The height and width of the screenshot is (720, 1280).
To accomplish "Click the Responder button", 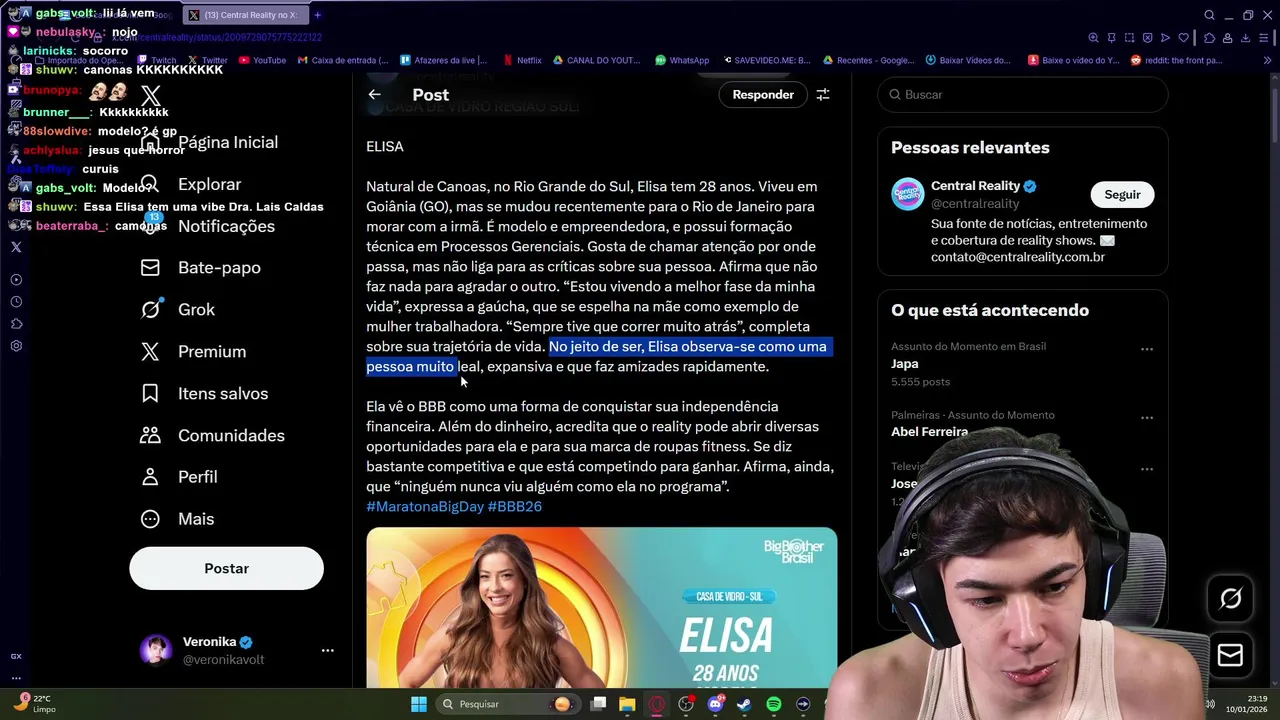I will pyautogui.click(x=763, y=95).
